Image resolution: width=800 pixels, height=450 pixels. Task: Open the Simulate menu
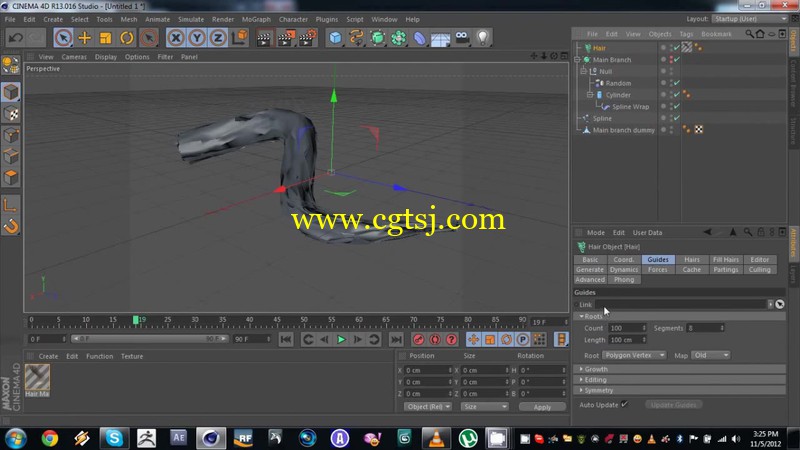click(x=191, y=19)
